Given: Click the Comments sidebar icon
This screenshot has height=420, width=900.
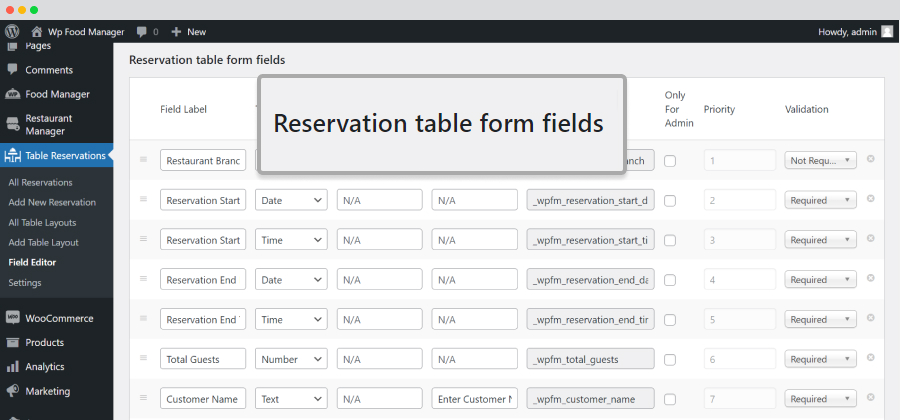Looking at the screenshot, I should tap(12, 69).
